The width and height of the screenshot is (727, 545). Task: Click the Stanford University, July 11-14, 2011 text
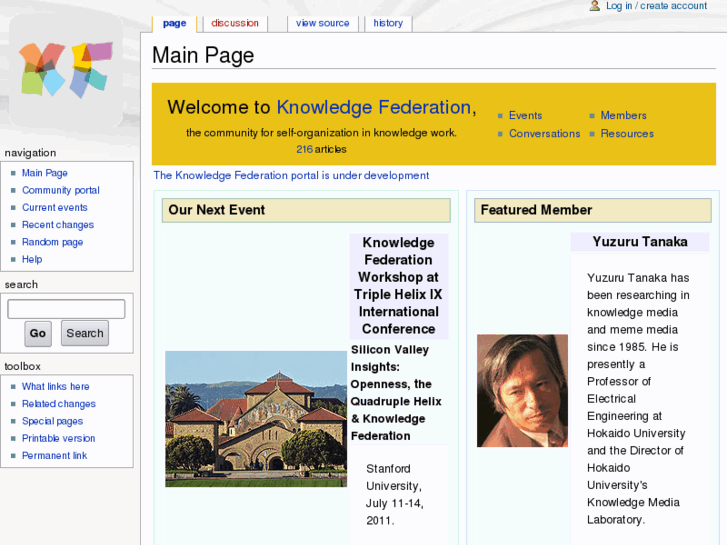[395, 494]
